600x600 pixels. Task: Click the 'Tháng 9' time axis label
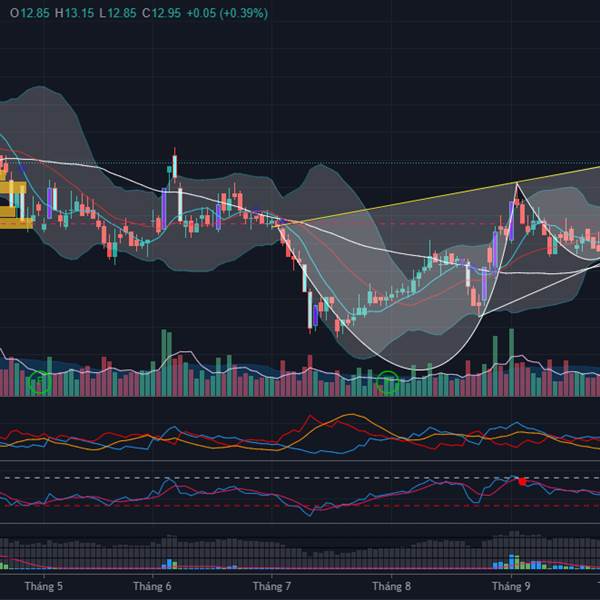511,586
